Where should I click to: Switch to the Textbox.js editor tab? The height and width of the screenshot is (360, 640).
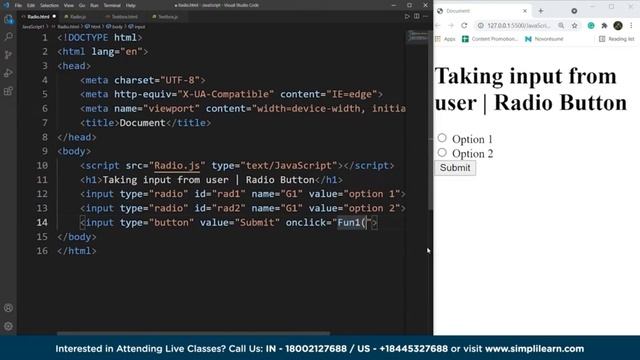pos(168,17)
